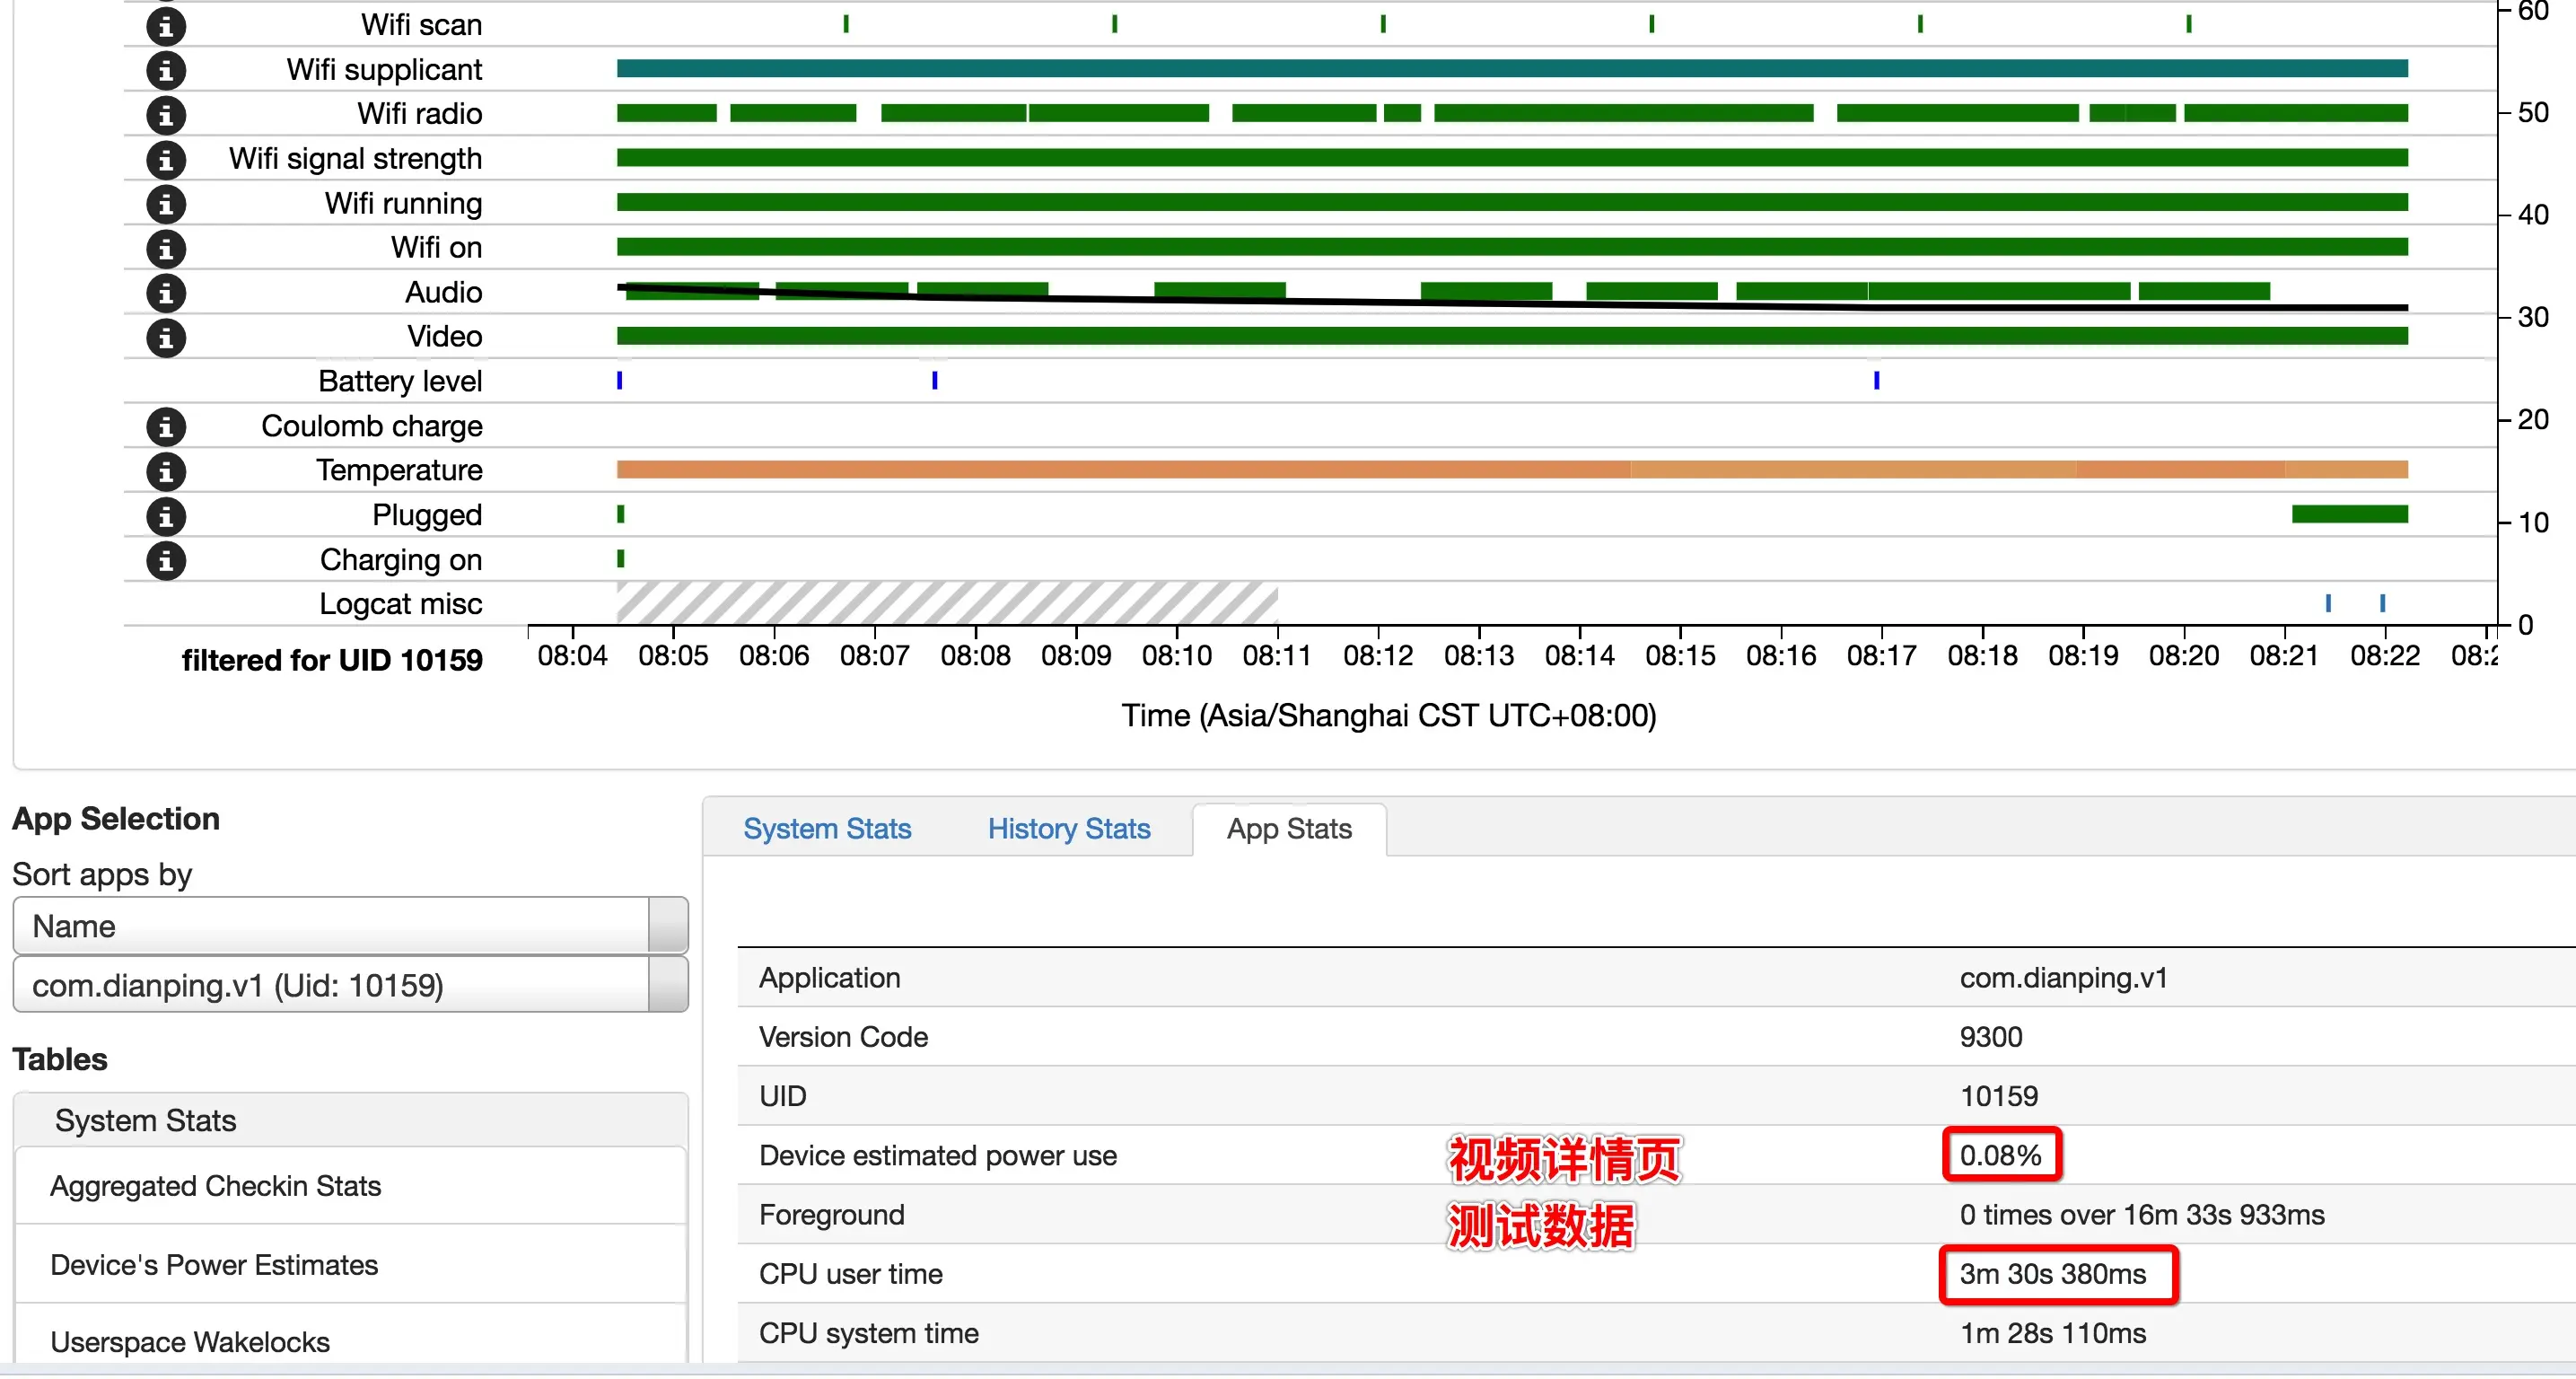Open Userspace Wakelocks table
The image size is (2576, 1379).
click(190, 1342)
